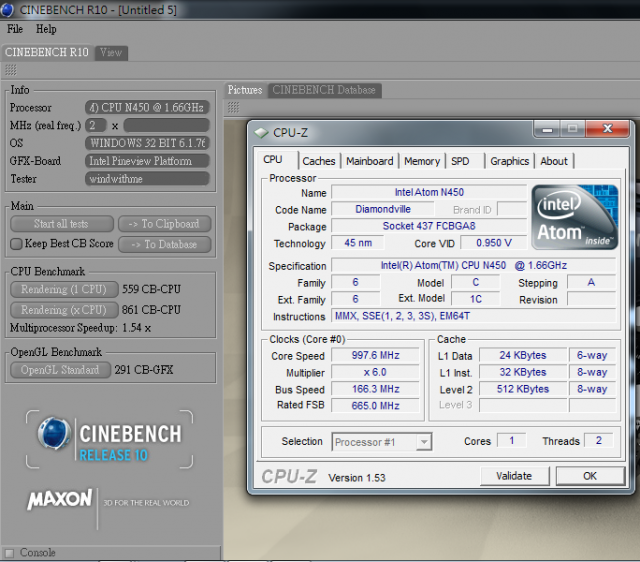Screen dimensions: 640x562
Task: Expand the Processor #1 selection dropdown
Action: click(x=424, y=442)
